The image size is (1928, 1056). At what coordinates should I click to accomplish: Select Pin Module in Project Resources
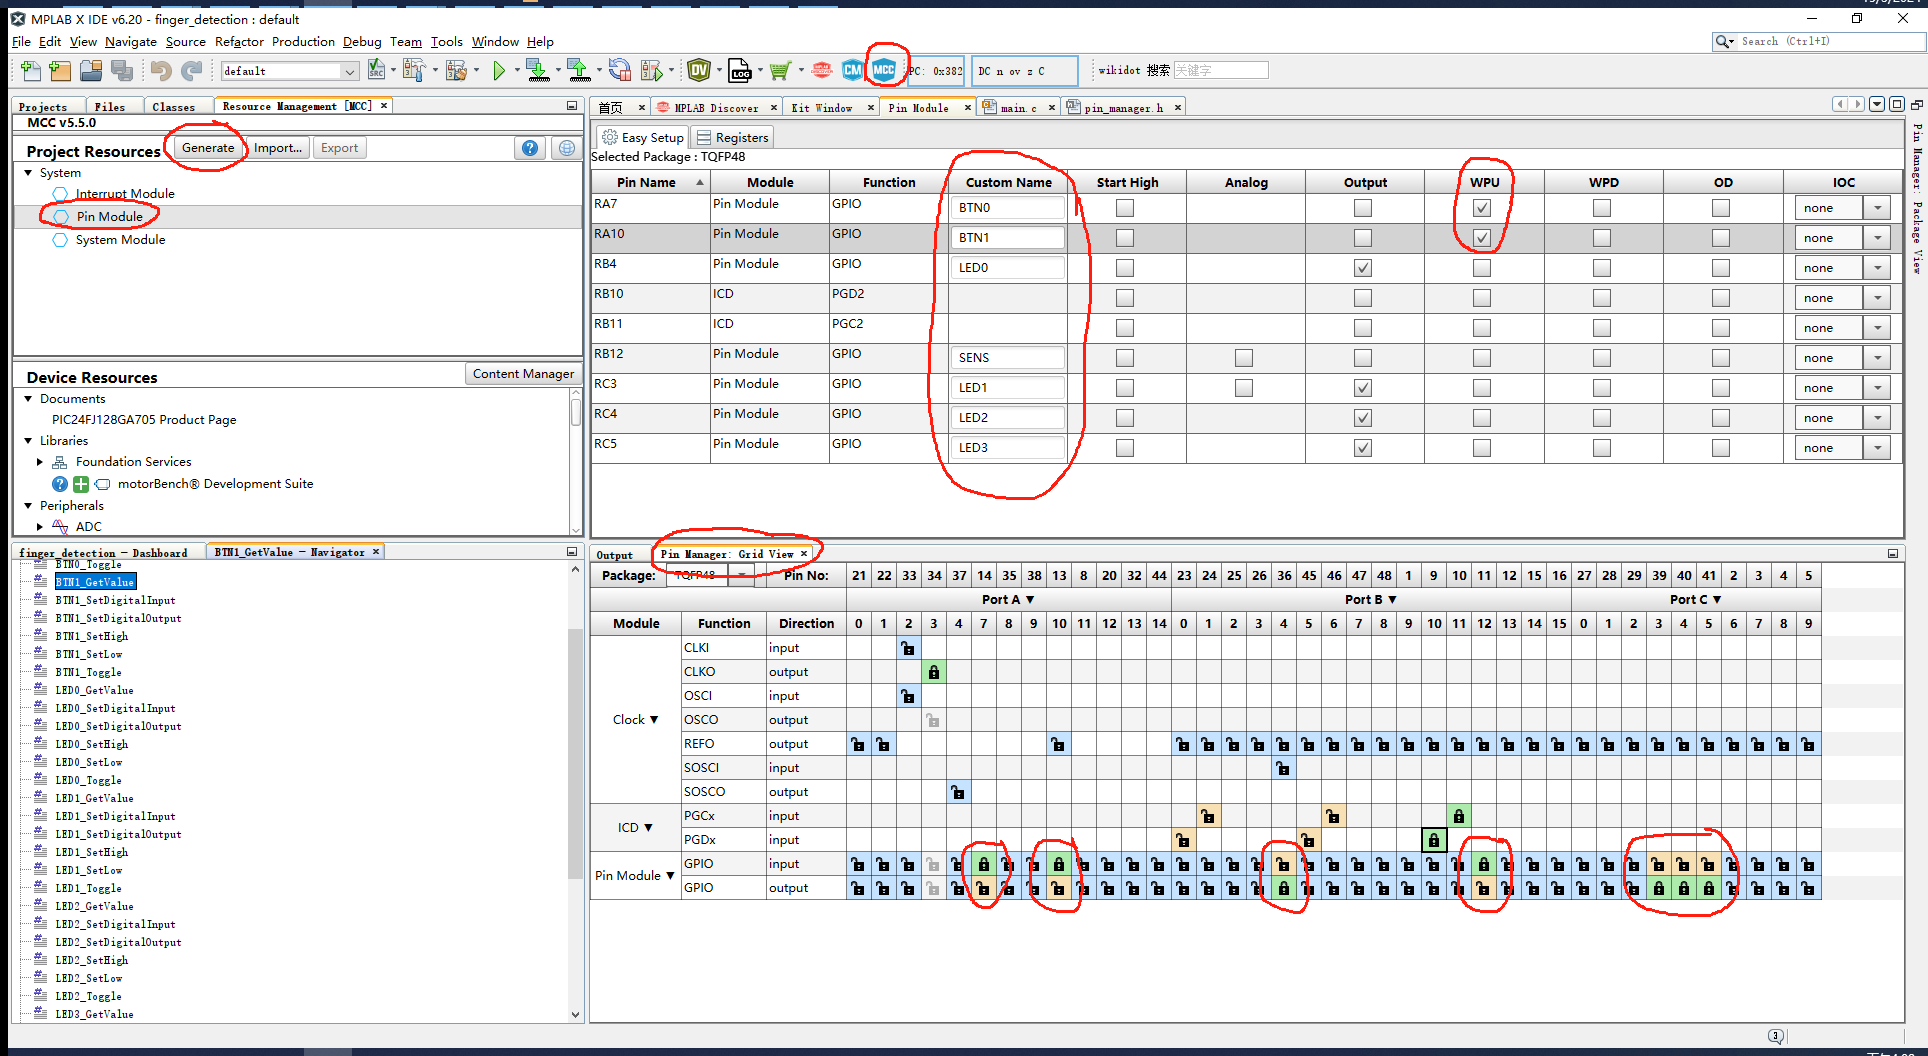coord(110,217)
